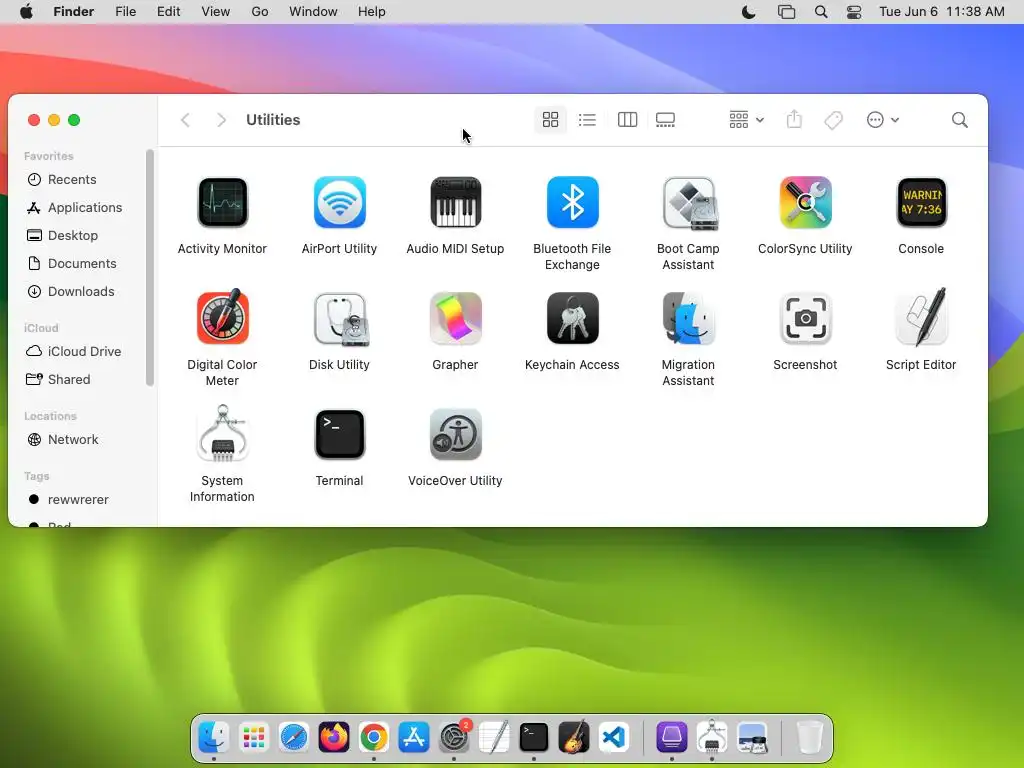Select the Console app icon

point(921,202)
